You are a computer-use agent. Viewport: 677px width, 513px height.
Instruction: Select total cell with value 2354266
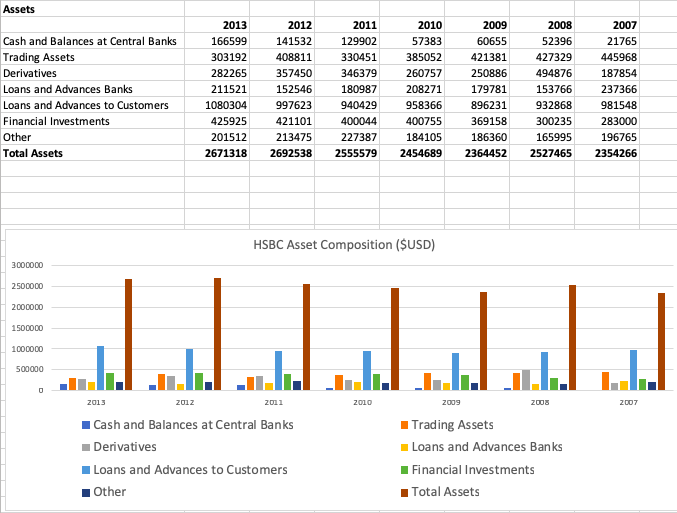pyautogui.click(x=607, y=153)
